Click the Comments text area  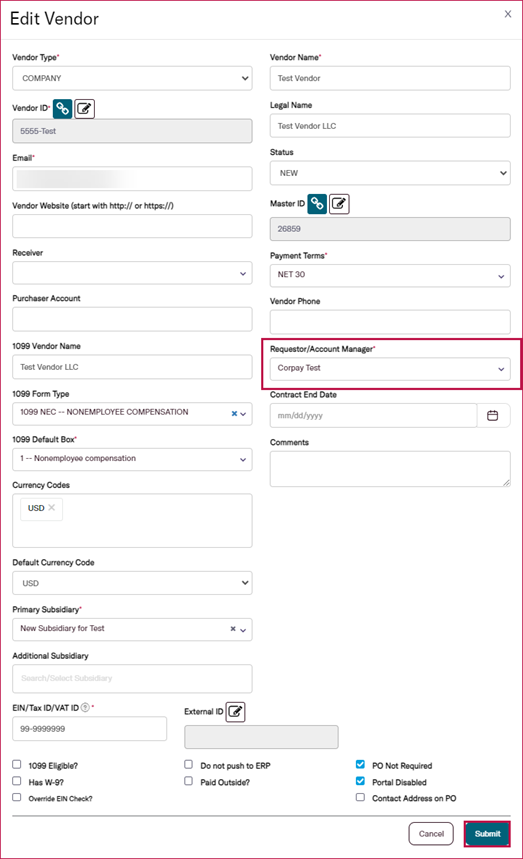point(390,469)
